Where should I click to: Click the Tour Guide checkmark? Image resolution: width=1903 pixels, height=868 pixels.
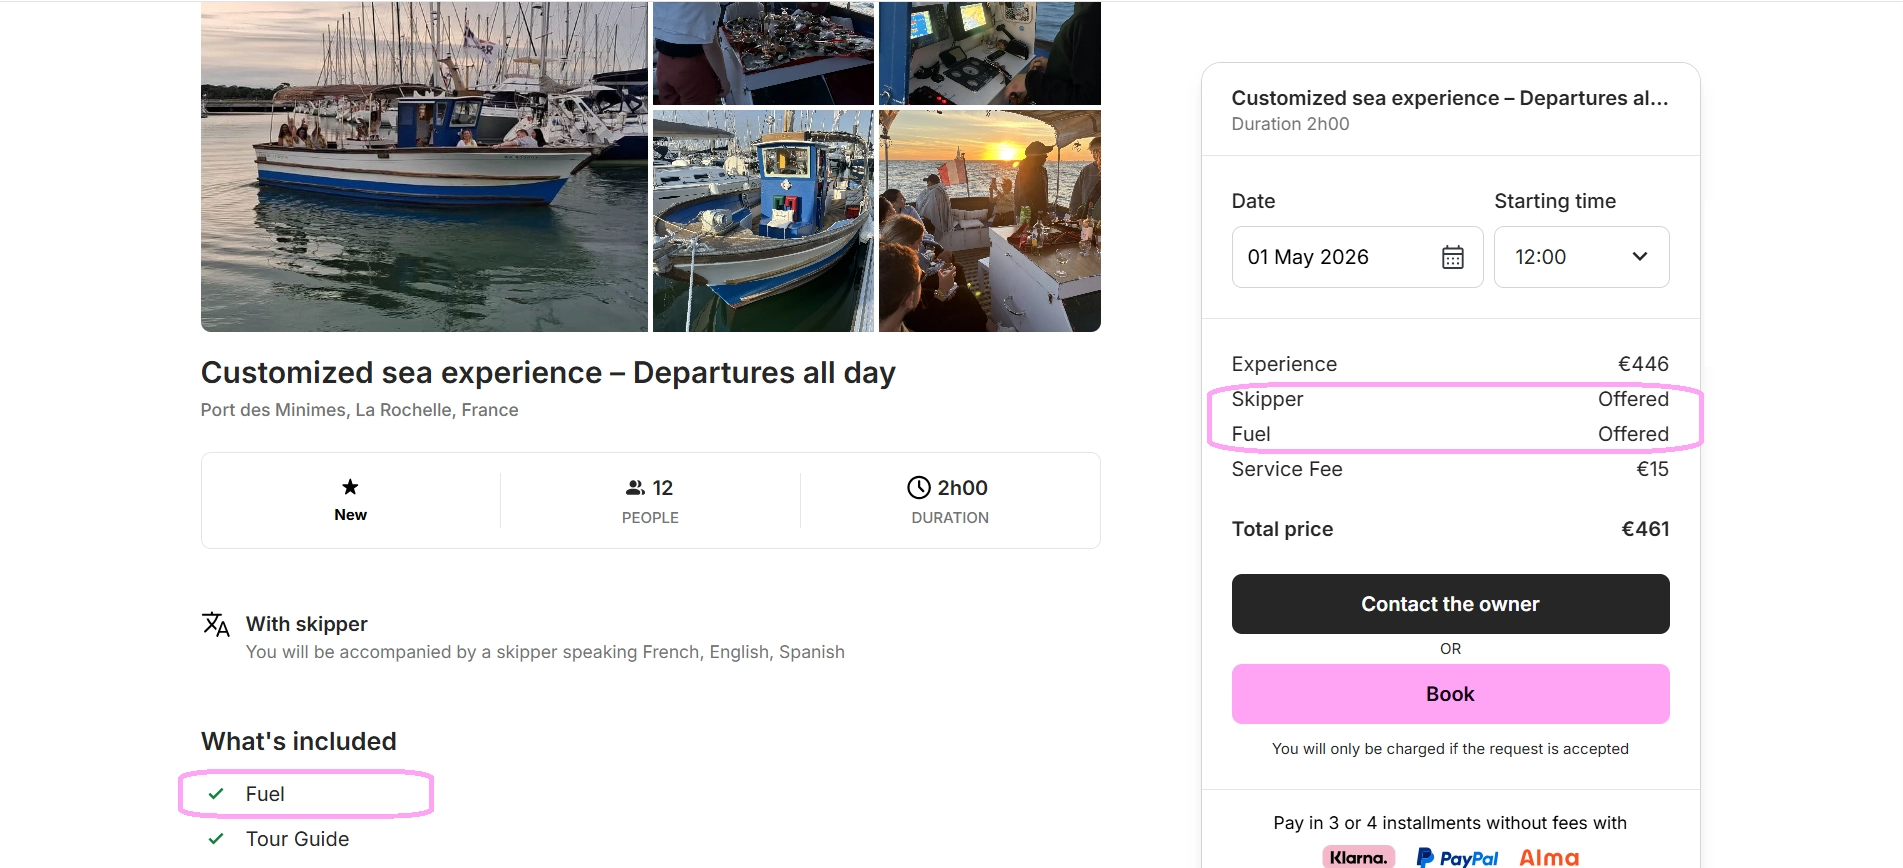(216, 839)
